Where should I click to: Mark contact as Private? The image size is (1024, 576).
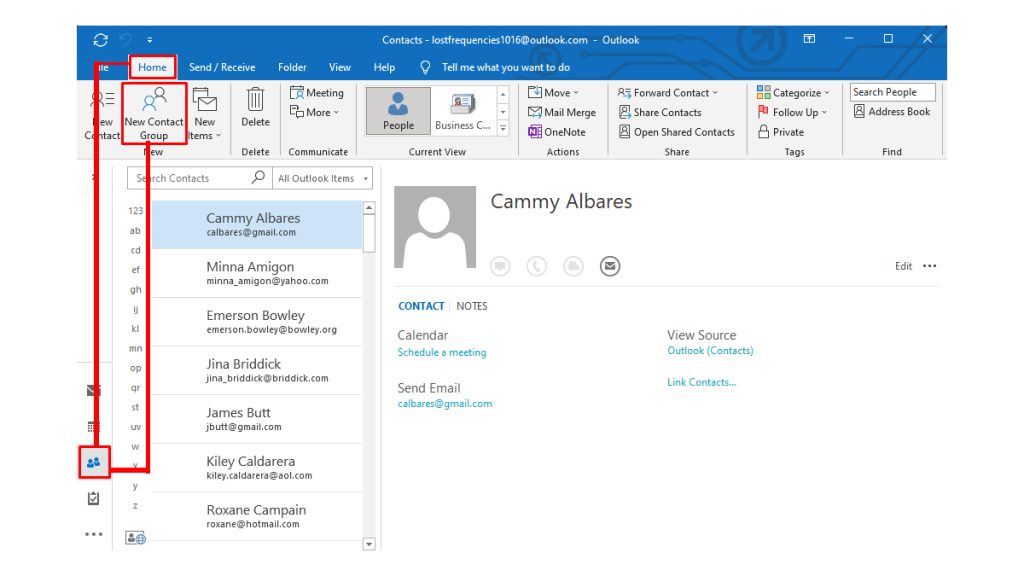pyautogui.click(x=780, y=132)
